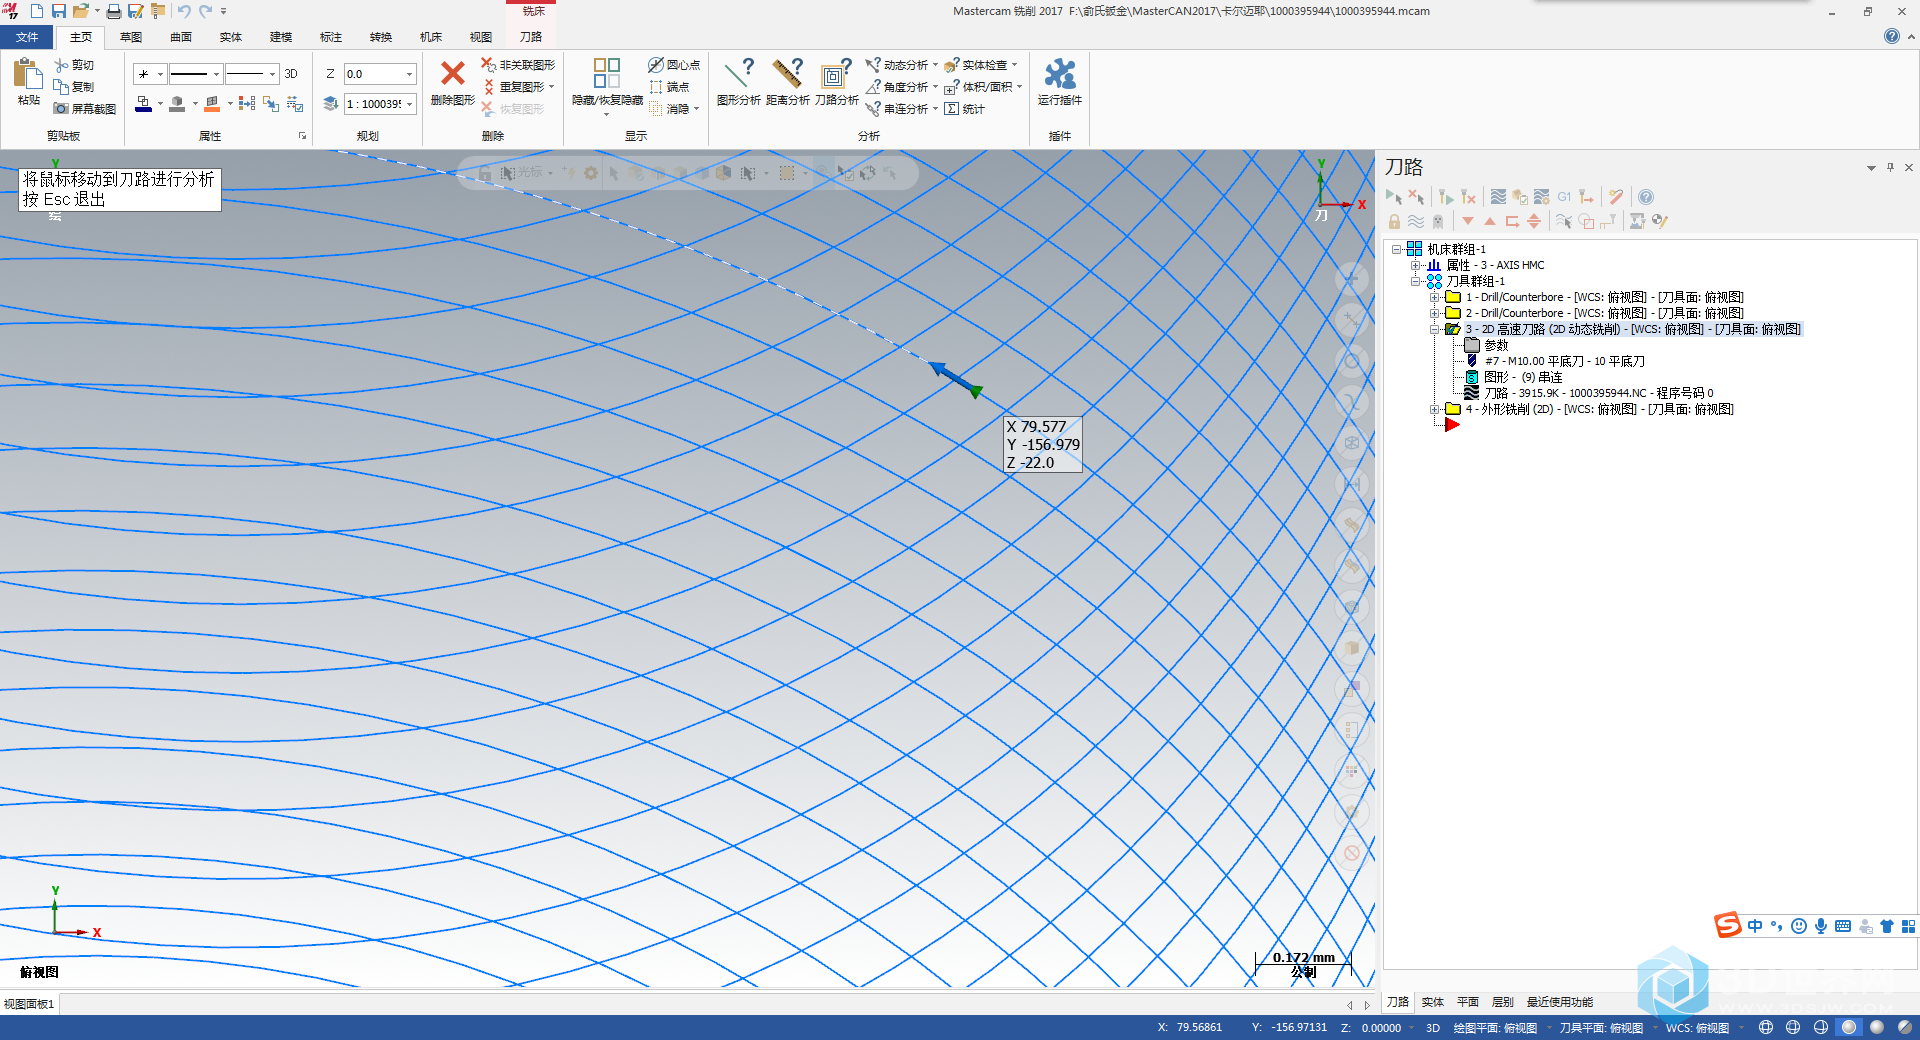The width and height of the screenshot is (1920, 1040).
Task: Switch to wireframe display in status bar
Action: pos(1766,1027)
